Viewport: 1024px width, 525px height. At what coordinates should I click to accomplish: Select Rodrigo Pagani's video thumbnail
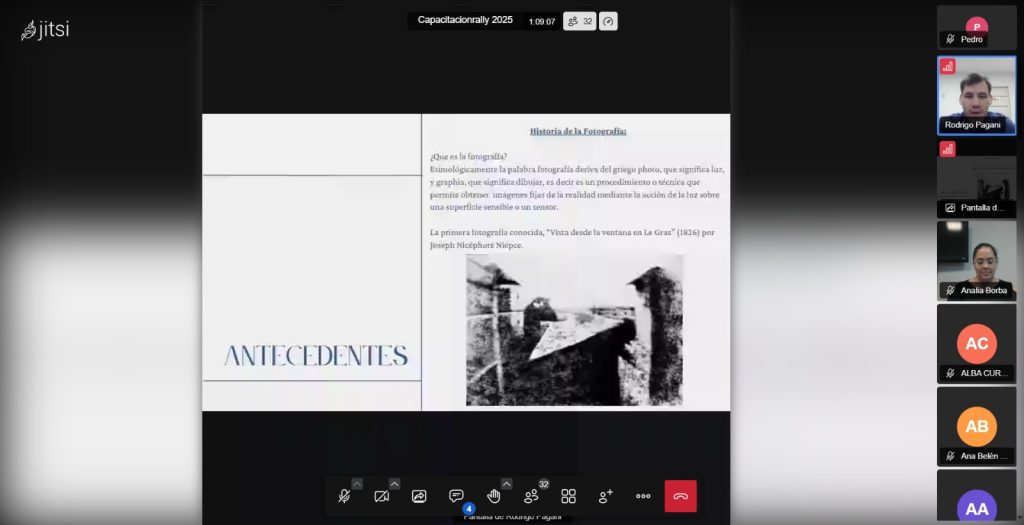(976, 95)
